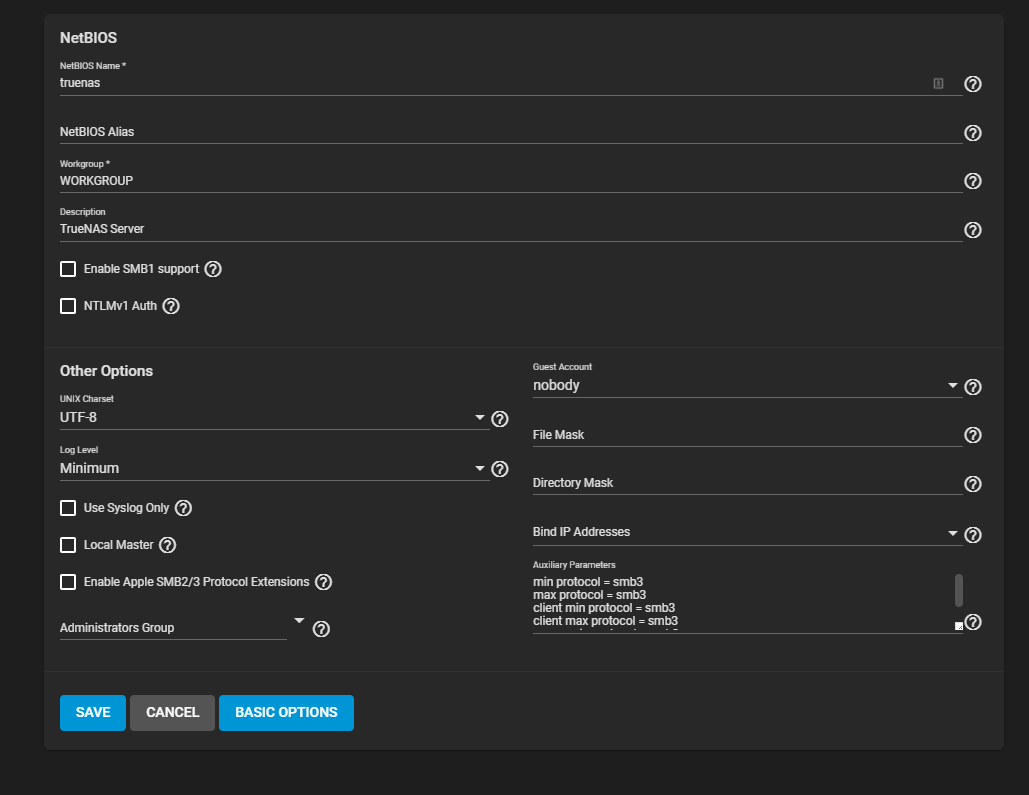
Task: Show help for NetBIOS Alias
Action: (973, 133)
